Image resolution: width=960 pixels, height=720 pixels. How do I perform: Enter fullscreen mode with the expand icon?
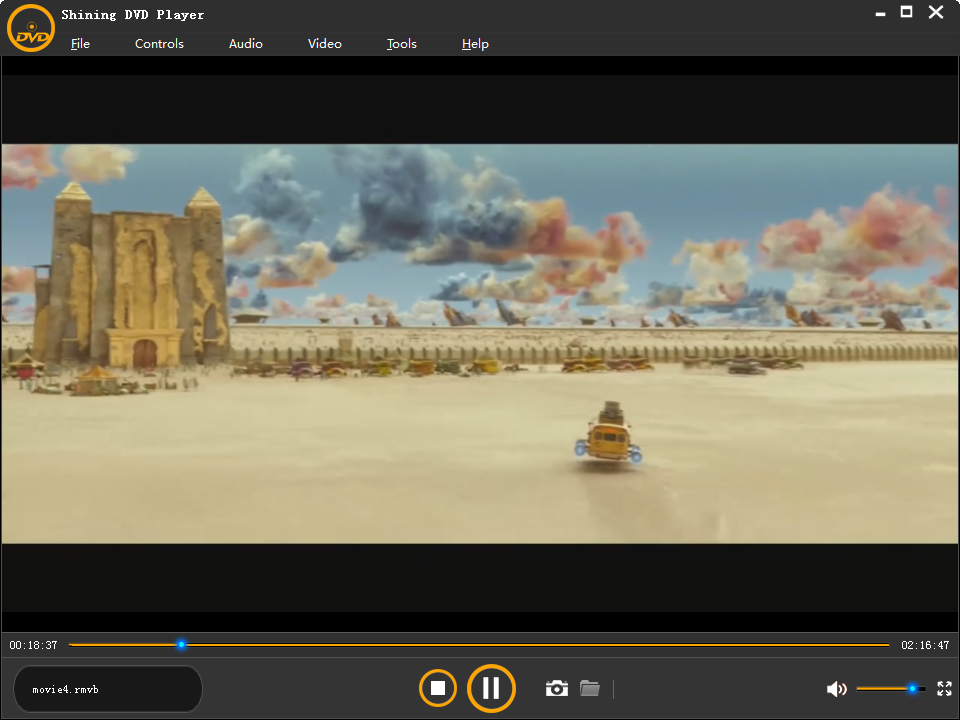944,689
